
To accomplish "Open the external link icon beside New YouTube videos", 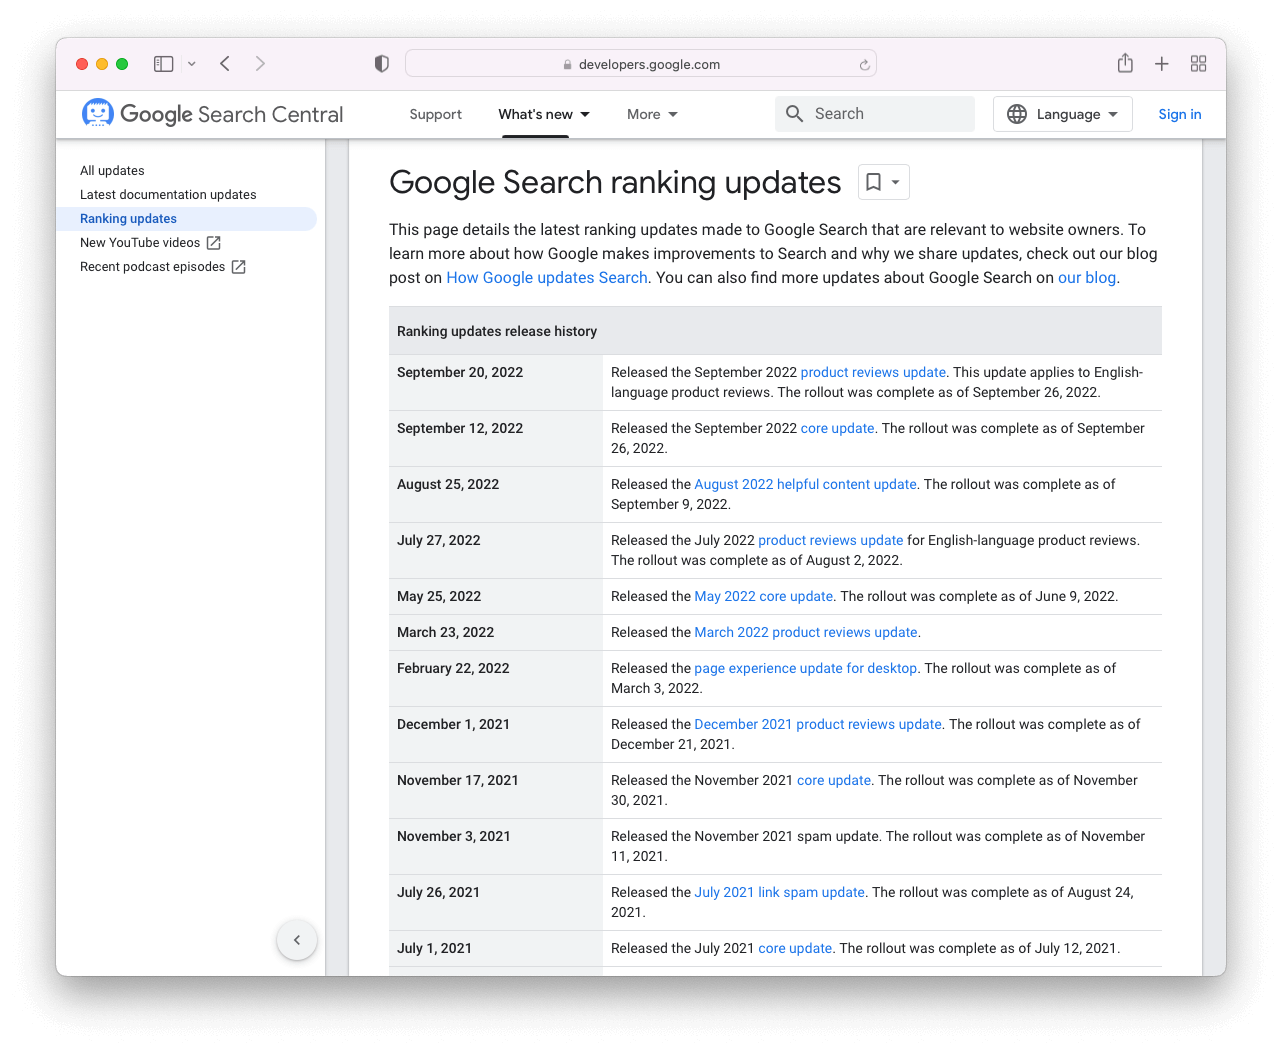I will 212,242.
